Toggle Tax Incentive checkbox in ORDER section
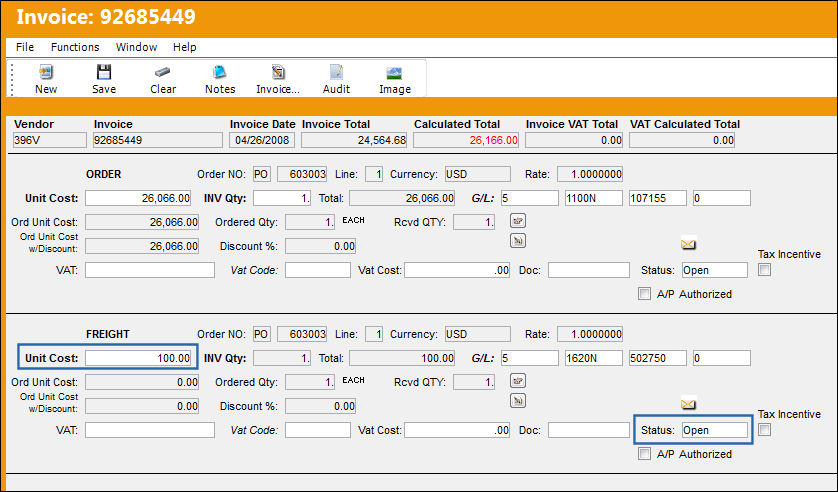Viewport: 838px width, 492px height. point(765,270)
